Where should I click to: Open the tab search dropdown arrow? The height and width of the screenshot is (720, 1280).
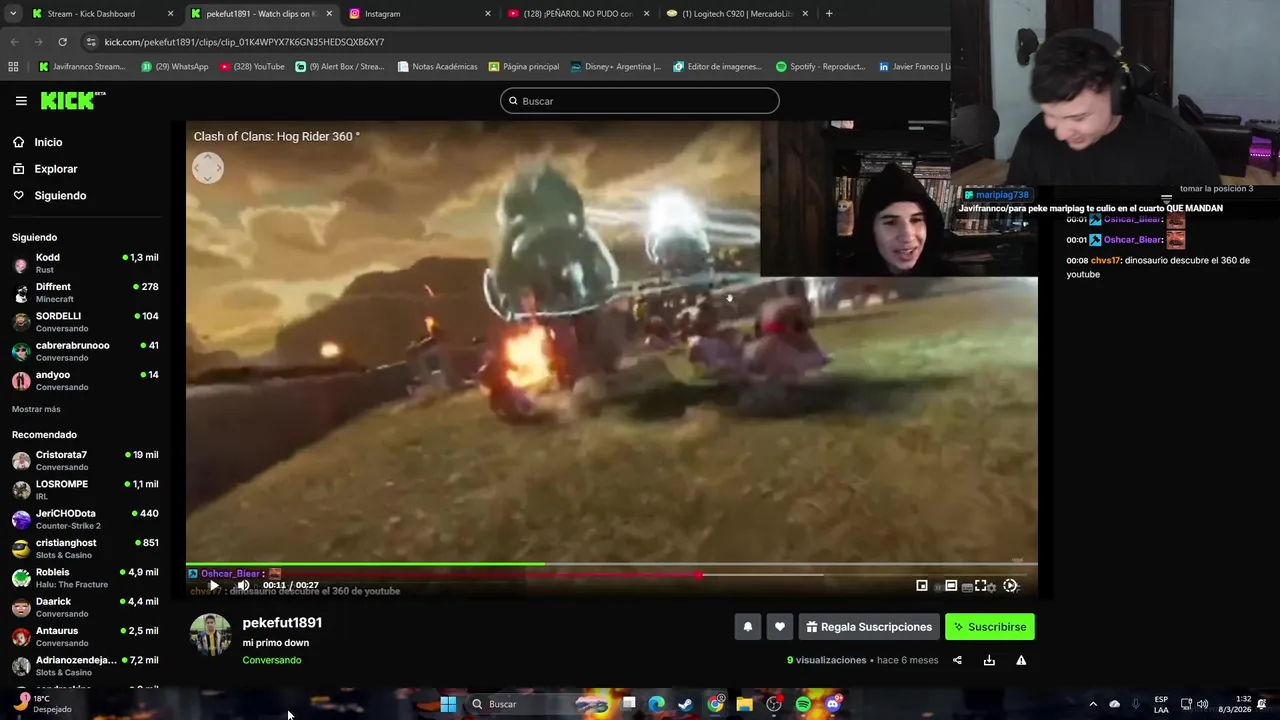point(12,14)
